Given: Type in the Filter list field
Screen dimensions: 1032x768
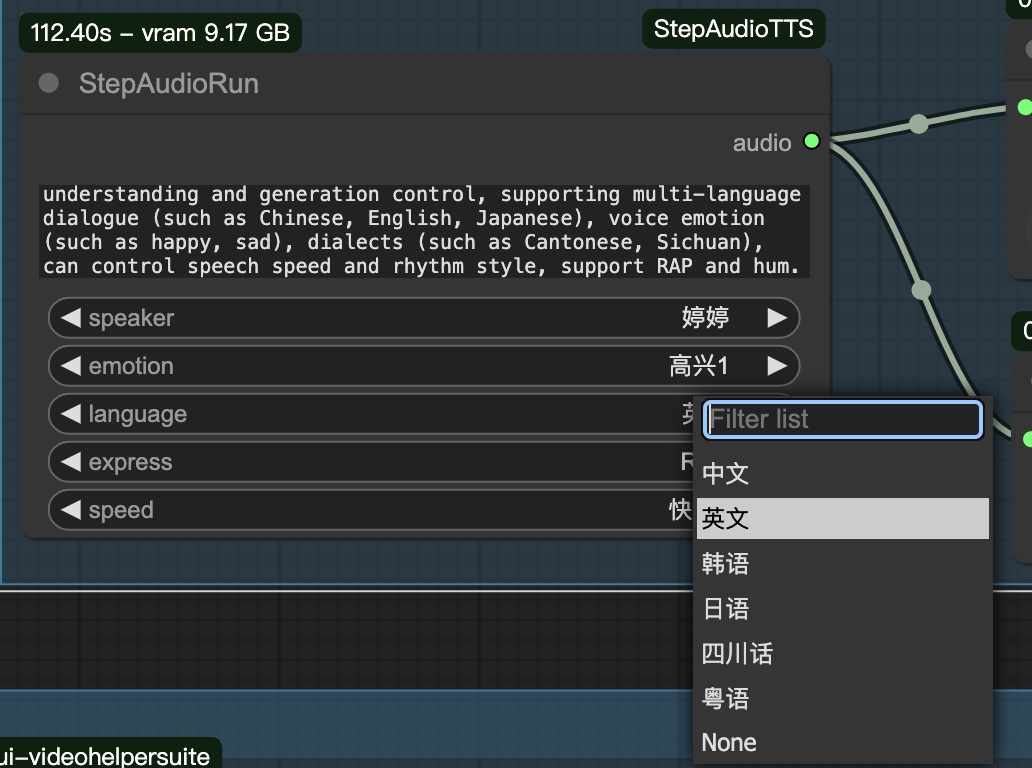Looking at the screenshot, I should click(842, 419).
